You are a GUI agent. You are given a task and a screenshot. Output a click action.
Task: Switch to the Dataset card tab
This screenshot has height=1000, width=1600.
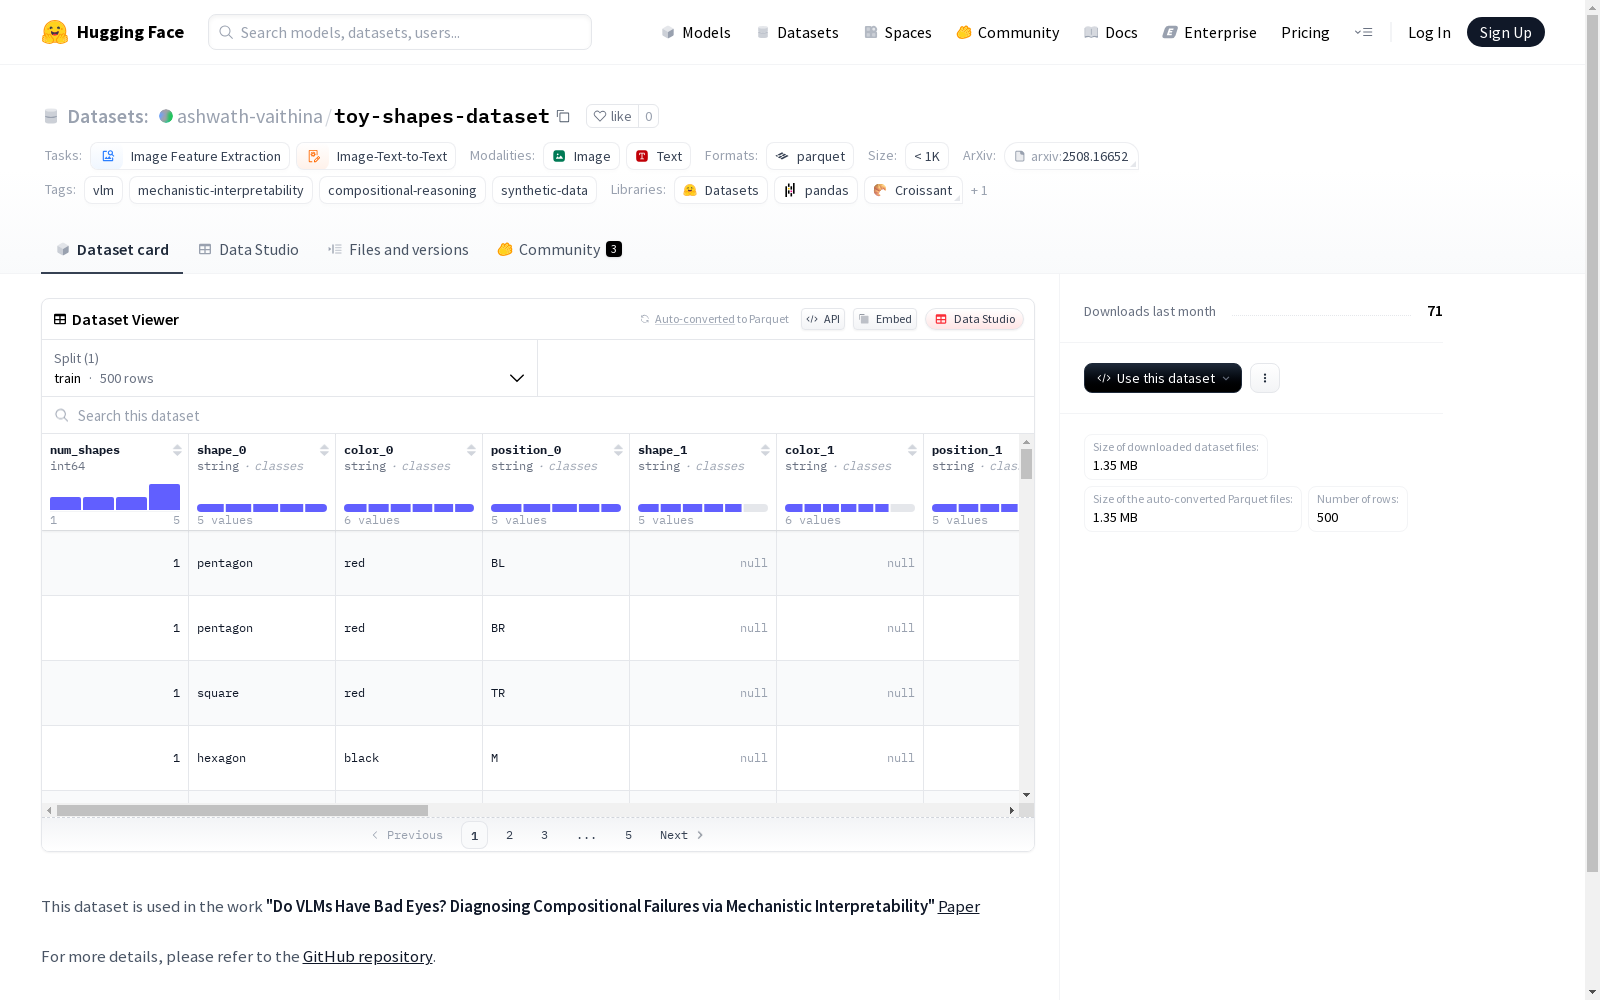click(x=112, y=250)
